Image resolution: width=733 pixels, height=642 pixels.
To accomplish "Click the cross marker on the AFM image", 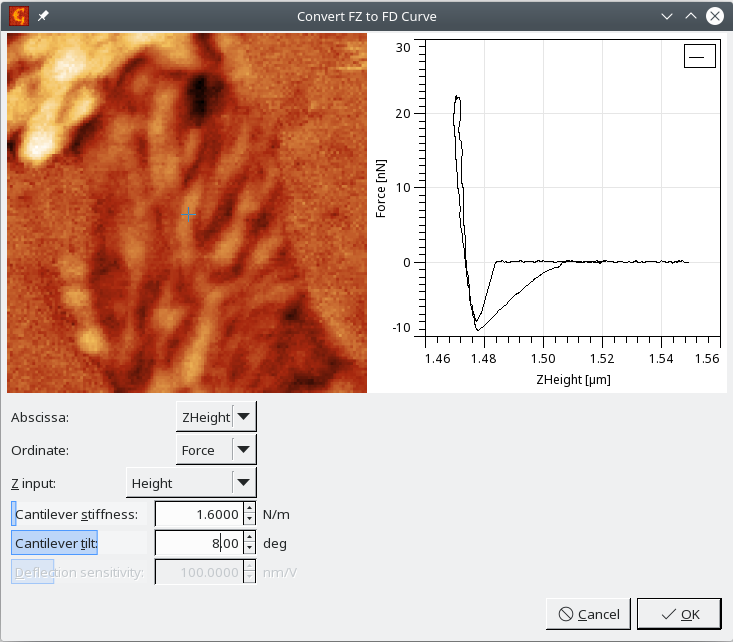I will [188, 215].
